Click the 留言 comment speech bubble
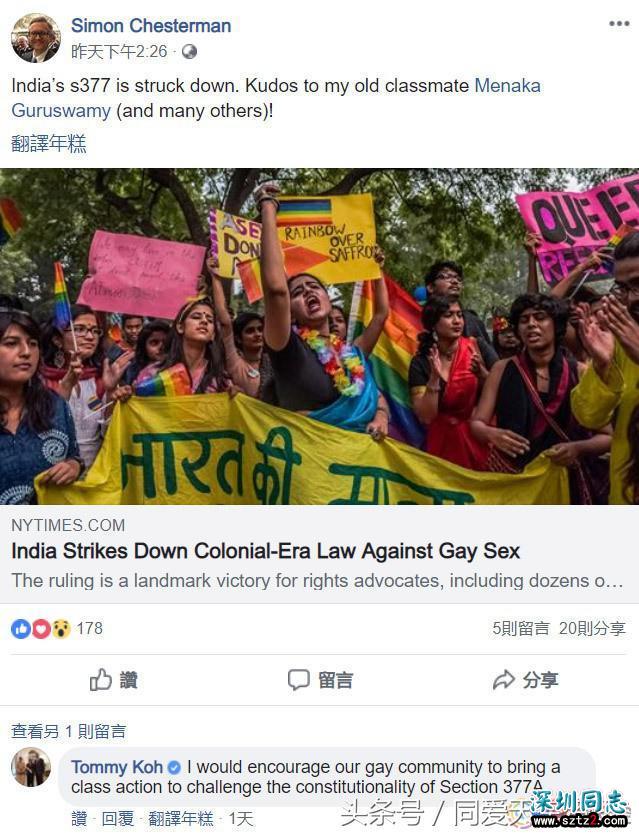The height and width of the screenshot is (838, 639). [x=320, y=680]
